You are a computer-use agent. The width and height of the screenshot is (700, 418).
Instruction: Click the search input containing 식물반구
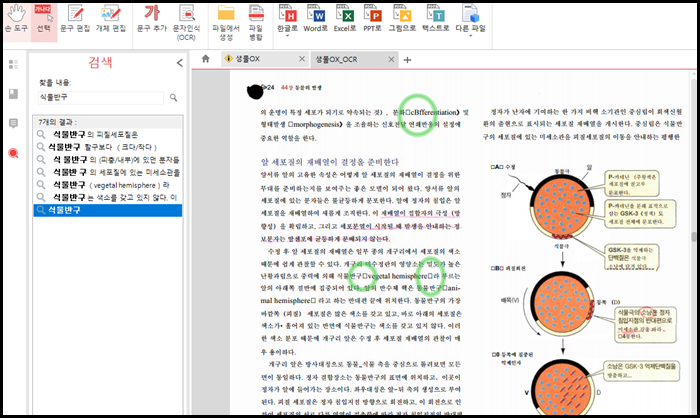[101, 97]
